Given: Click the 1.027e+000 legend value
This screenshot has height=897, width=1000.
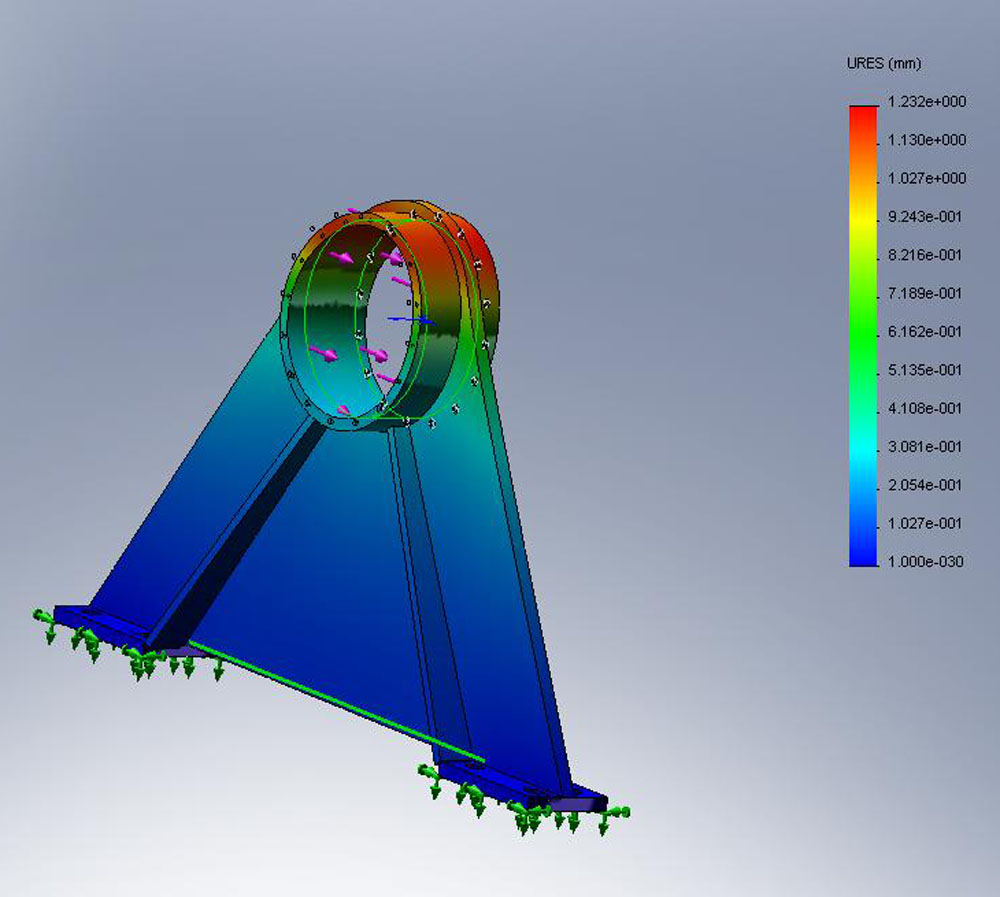Looking at the screenshot, I should [x=927, y=179].
